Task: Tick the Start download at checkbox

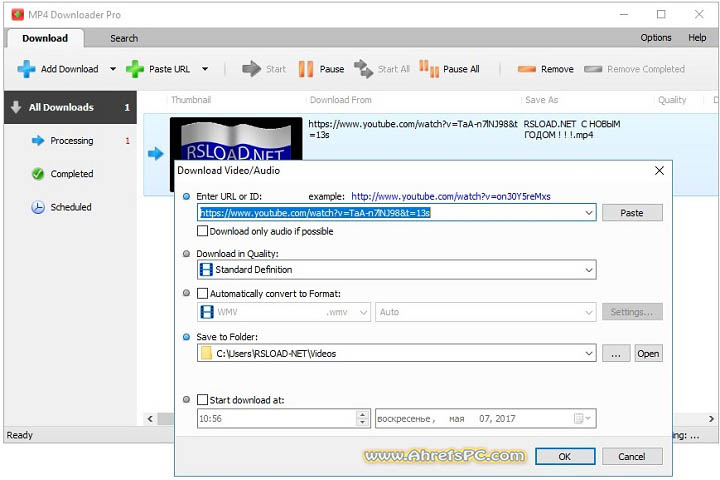Action: (202, 400)
